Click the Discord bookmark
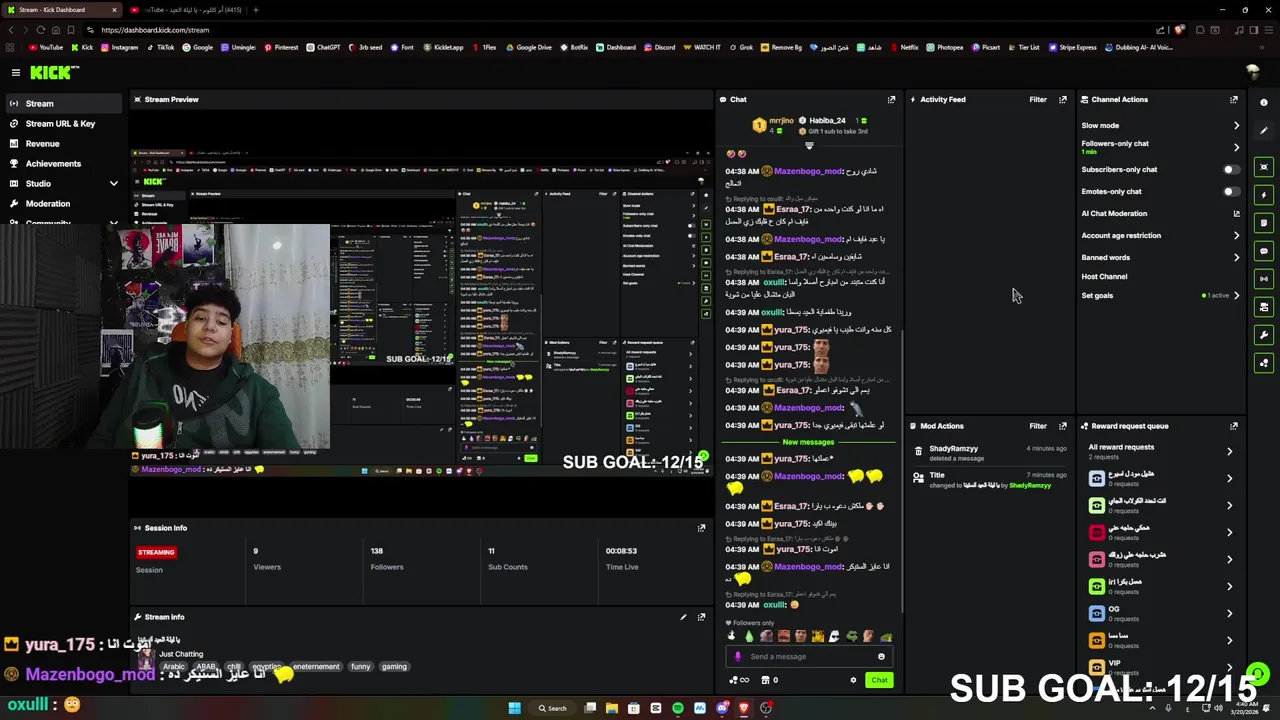1280x720 pixels. 659,47
